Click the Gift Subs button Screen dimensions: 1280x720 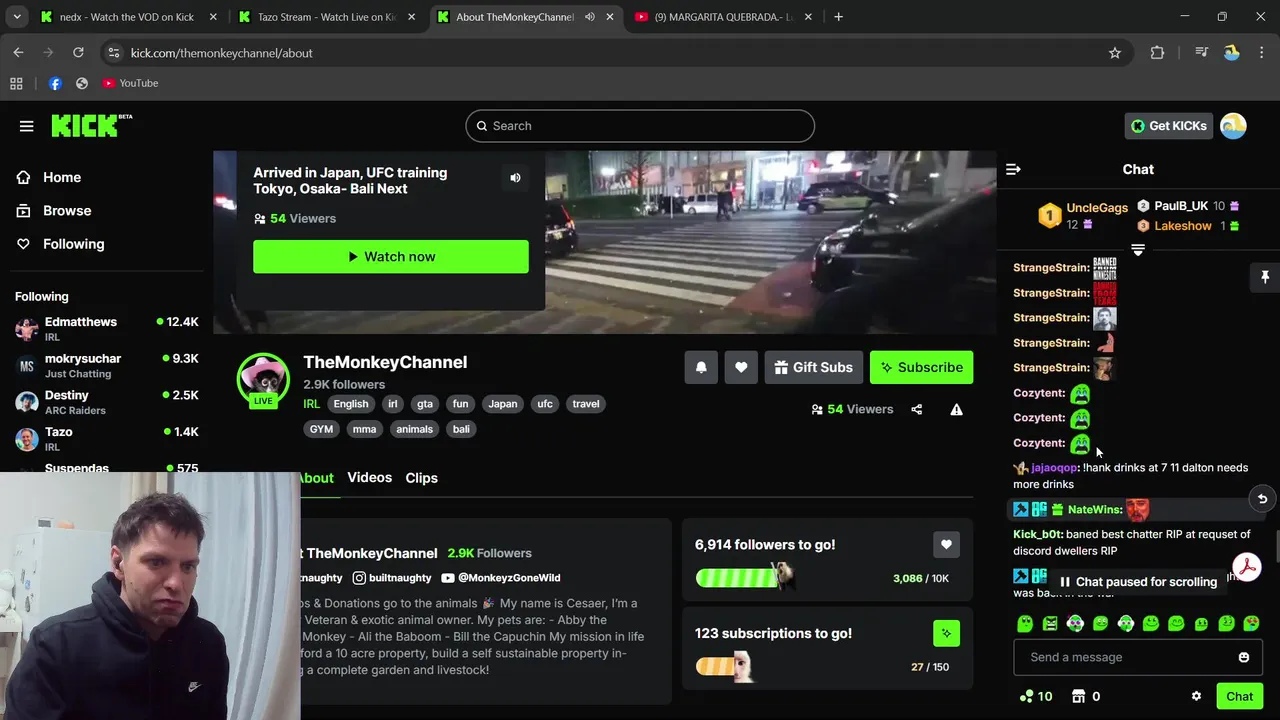[x=813, y=367]
